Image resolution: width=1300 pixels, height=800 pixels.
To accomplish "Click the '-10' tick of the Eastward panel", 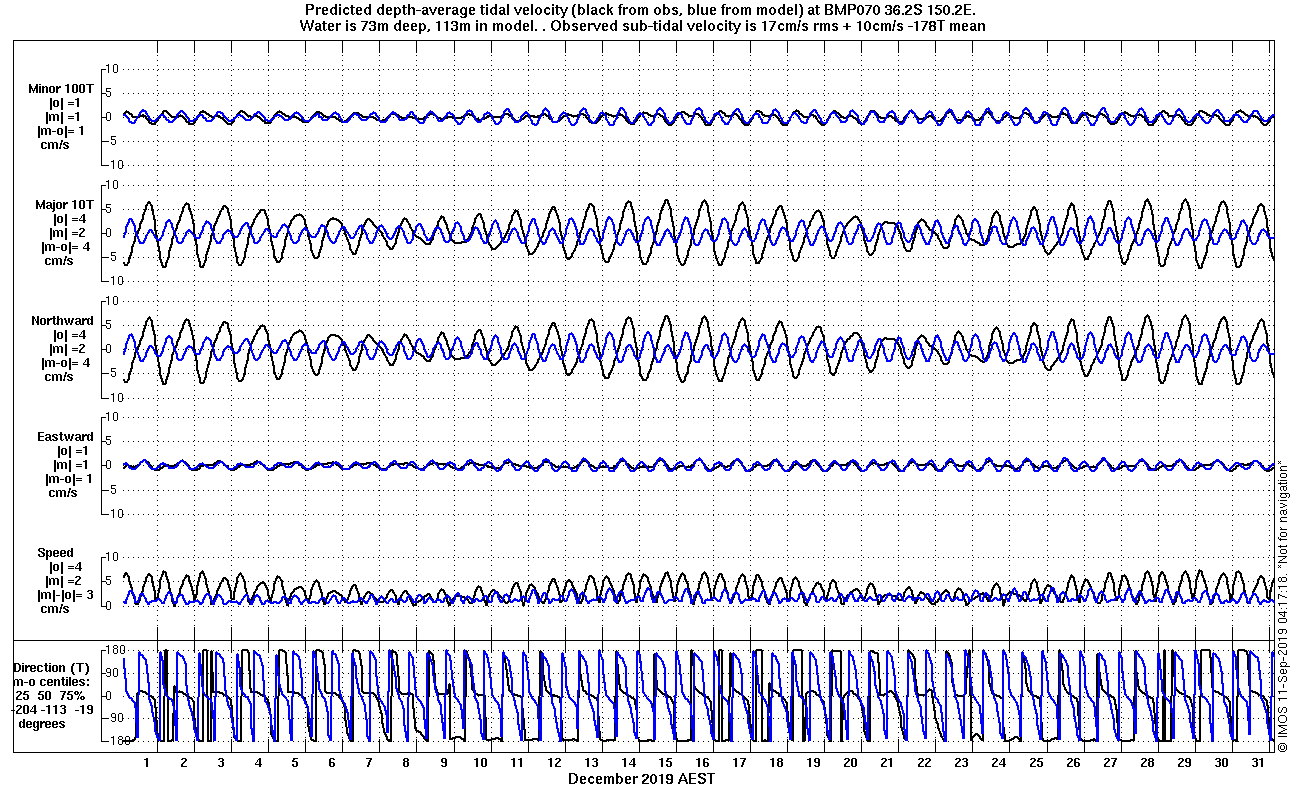I will point(112,513).
